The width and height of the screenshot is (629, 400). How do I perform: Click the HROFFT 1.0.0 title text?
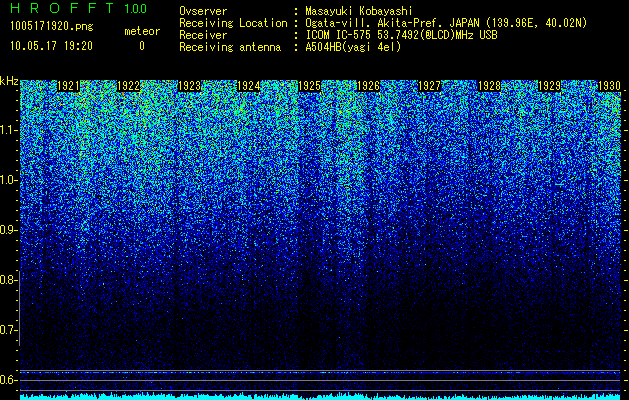[79, 8]
